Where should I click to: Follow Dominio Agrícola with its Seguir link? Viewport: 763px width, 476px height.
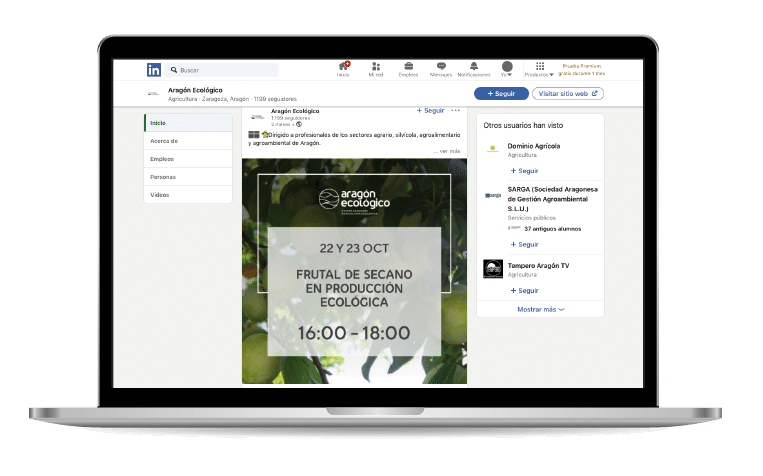(x=524, y=171)
